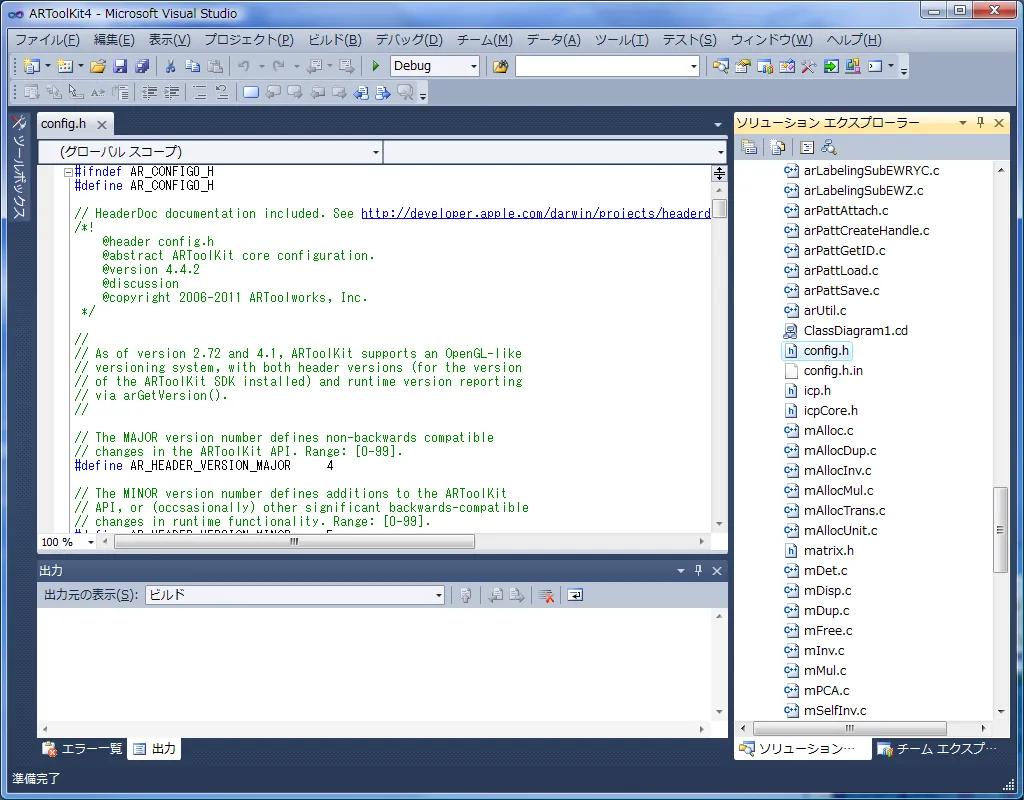
Task: Click the Find in Files binoculars icon
Action: tap(500, 66)
